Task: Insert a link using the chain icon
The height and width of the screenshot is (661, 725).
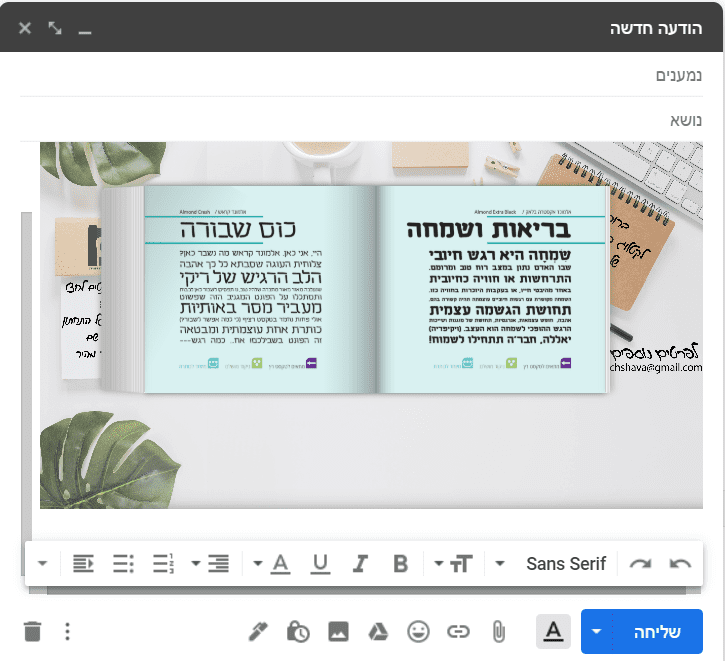Action: point(458,631)
